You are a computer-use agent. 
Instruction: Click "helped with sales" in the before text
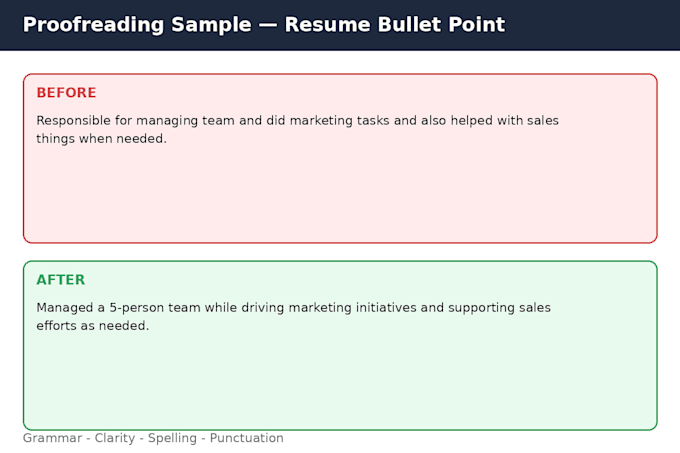505,121
